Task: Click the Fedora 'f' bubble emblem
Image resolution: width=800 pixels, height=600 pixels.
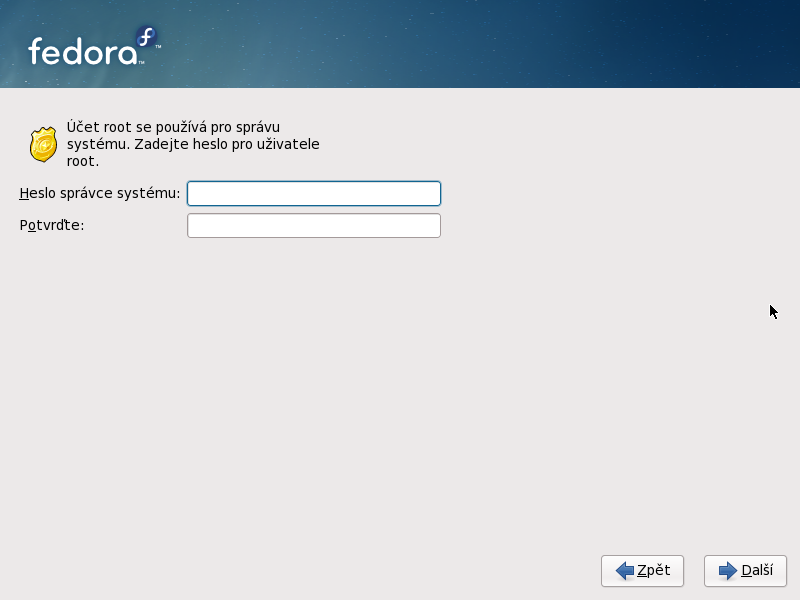Action: click(147, 38)
